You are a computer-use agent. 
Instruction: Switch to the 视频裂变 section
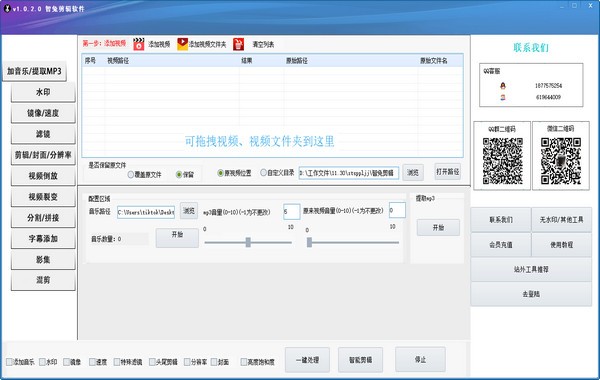[x=43, y=197]
